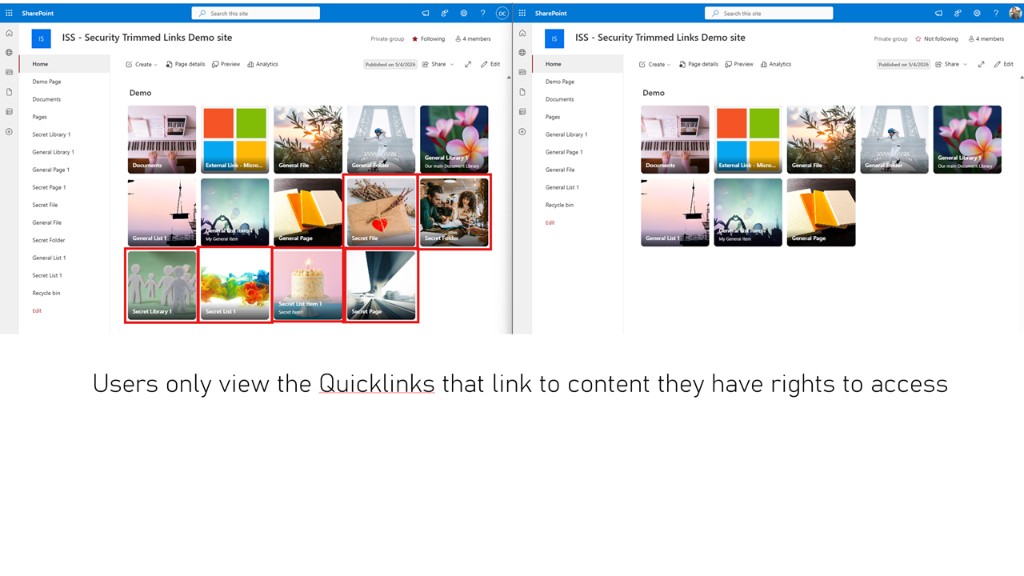Click the Secret List 1 colorful tile
This screenshot has width=1024, height=576.
coord(235,285)
